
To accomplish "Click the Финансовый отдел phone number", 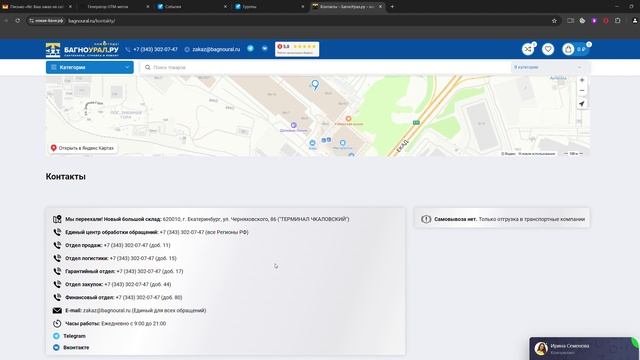I will 149,297.
